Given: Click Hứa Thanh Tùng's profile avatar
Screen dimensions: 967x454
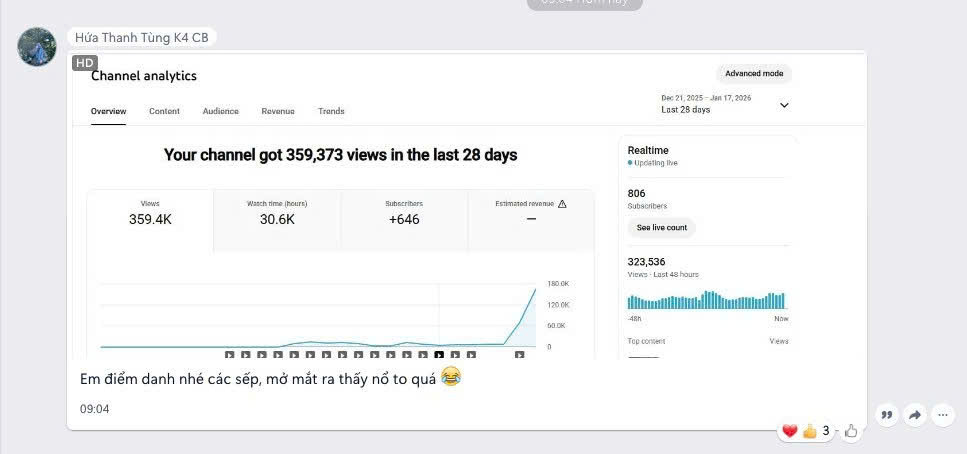Looking at the screenshot, I should click(x=37, y=47).
